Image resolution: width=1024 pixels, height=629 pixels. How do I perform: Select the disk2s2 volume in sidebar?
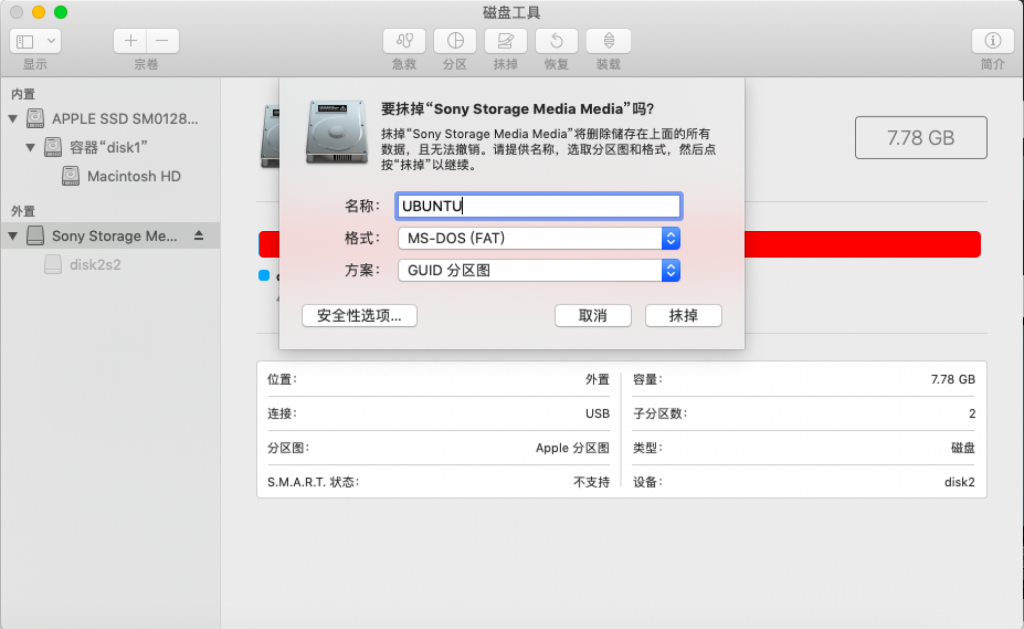click(x=95, y=265)
